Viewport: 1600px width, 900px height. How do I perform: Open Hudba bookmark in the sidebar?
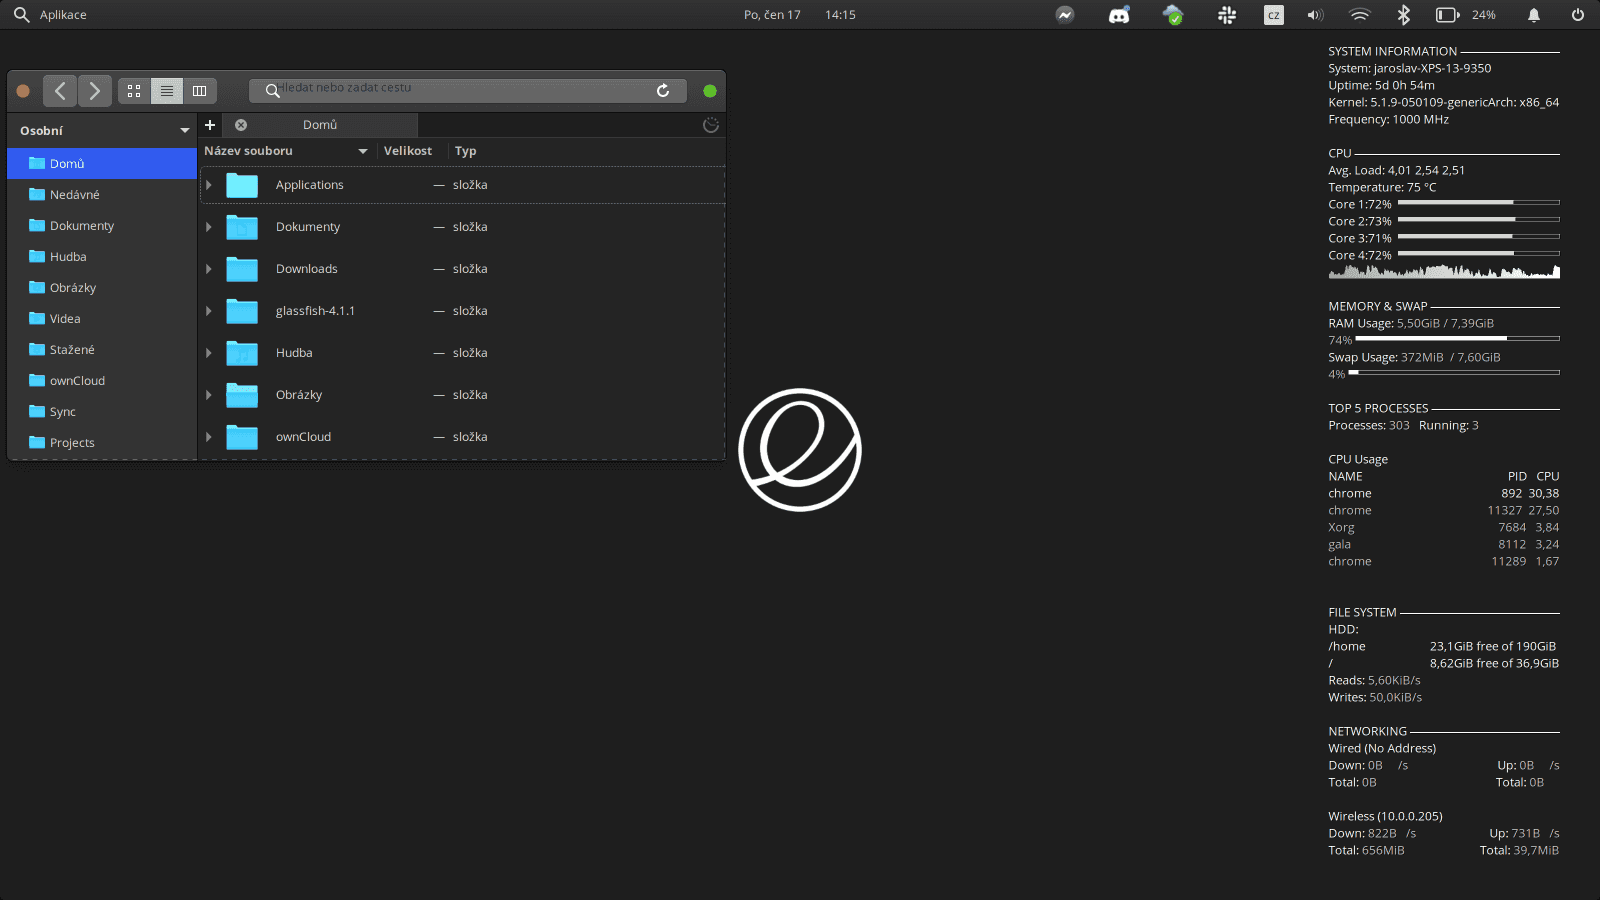pos(102,257)
